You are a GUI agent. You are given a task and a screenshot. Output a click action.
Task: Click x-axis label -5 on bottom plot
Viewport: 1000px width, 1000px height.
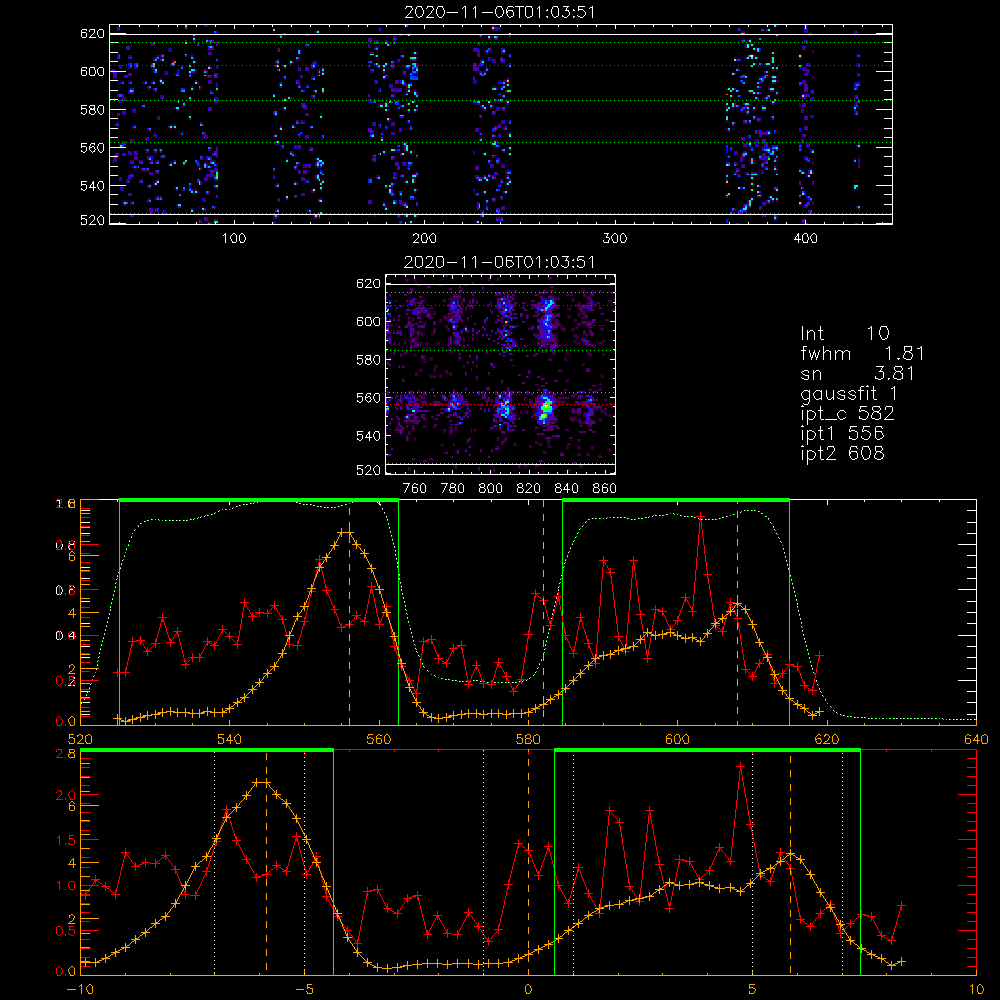click(x=304, y=990)
